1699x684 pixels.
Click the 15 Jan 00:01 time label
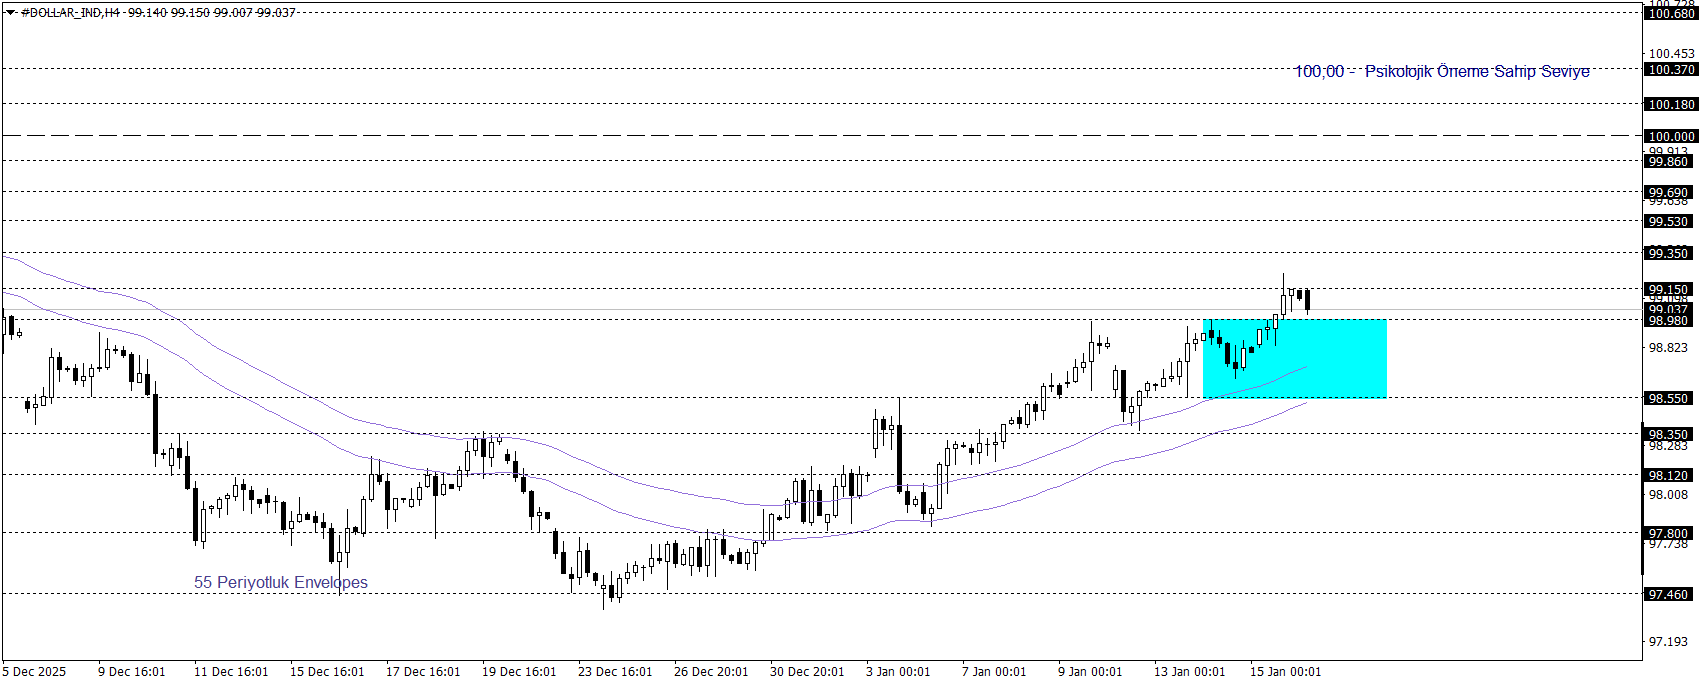point(1285,671)
